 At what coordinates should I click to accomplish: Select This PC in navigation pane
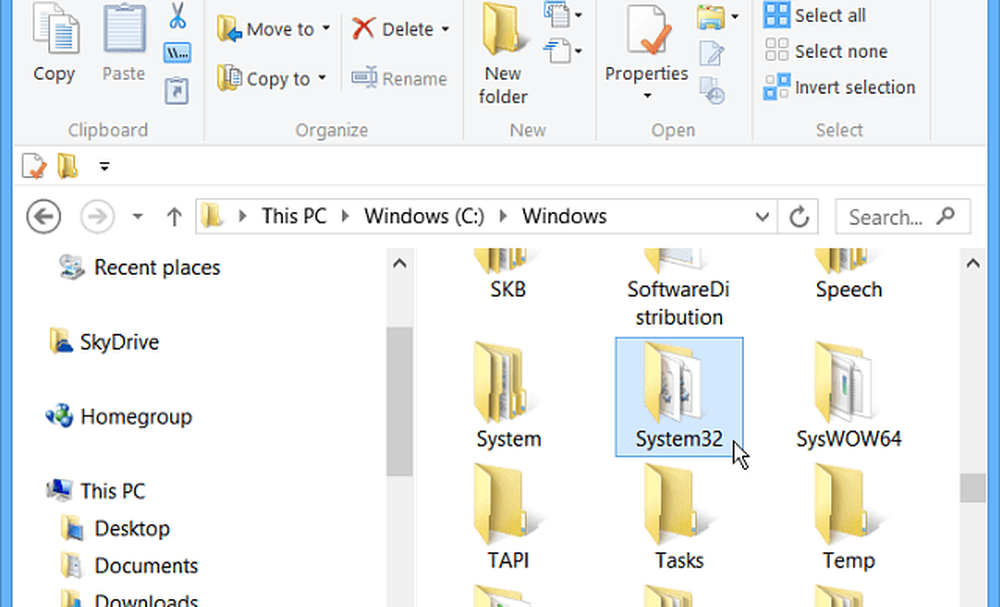(x=96, y=491)
